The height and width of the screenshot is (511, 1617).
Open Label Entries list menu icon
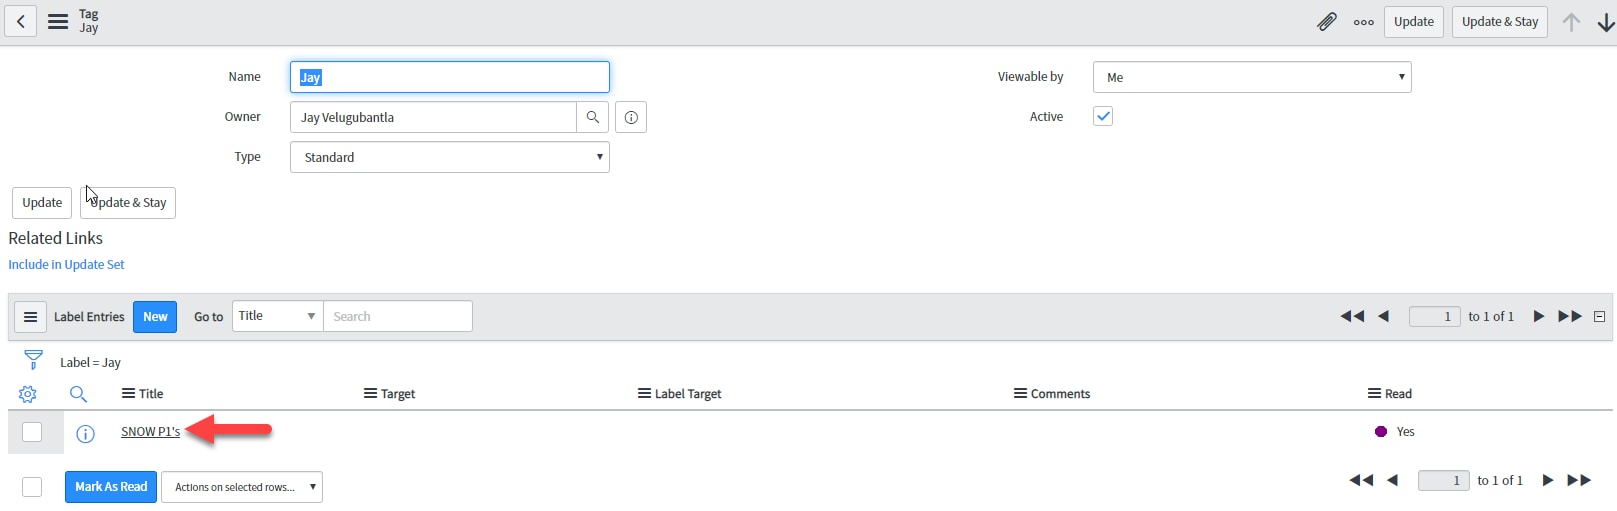tap(30, 317)
